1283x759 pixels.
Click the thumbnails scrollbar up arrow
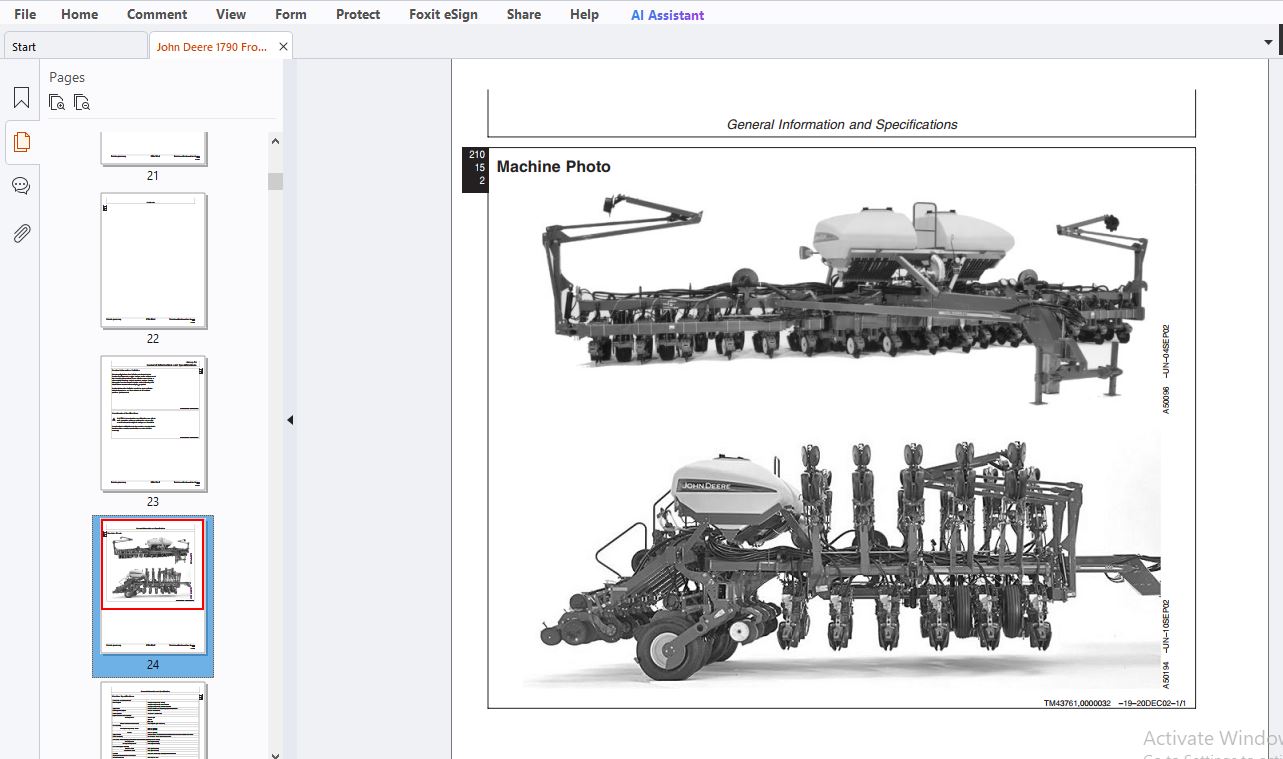(x=275, y=141)
